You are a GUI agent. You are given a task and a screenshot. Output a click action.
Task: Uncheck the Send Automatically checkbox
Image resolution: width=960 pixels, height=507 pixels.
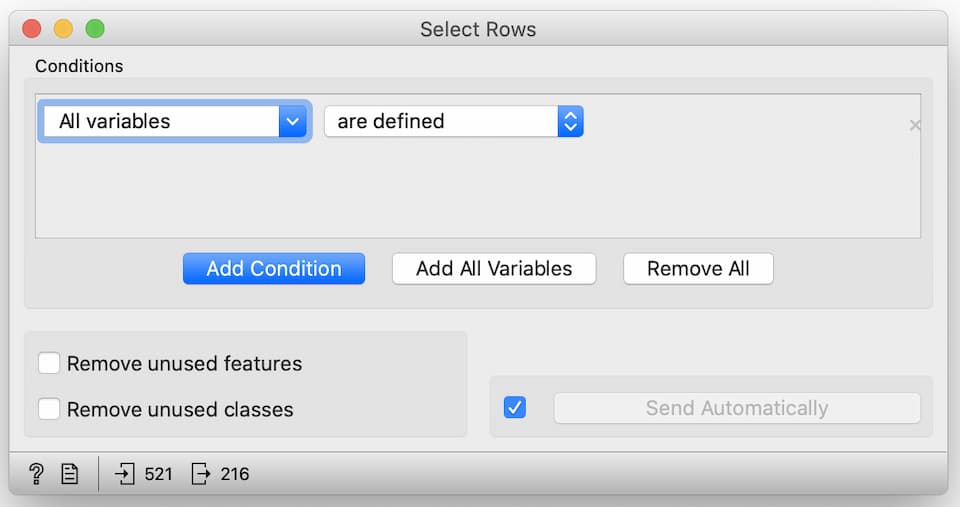515,408
